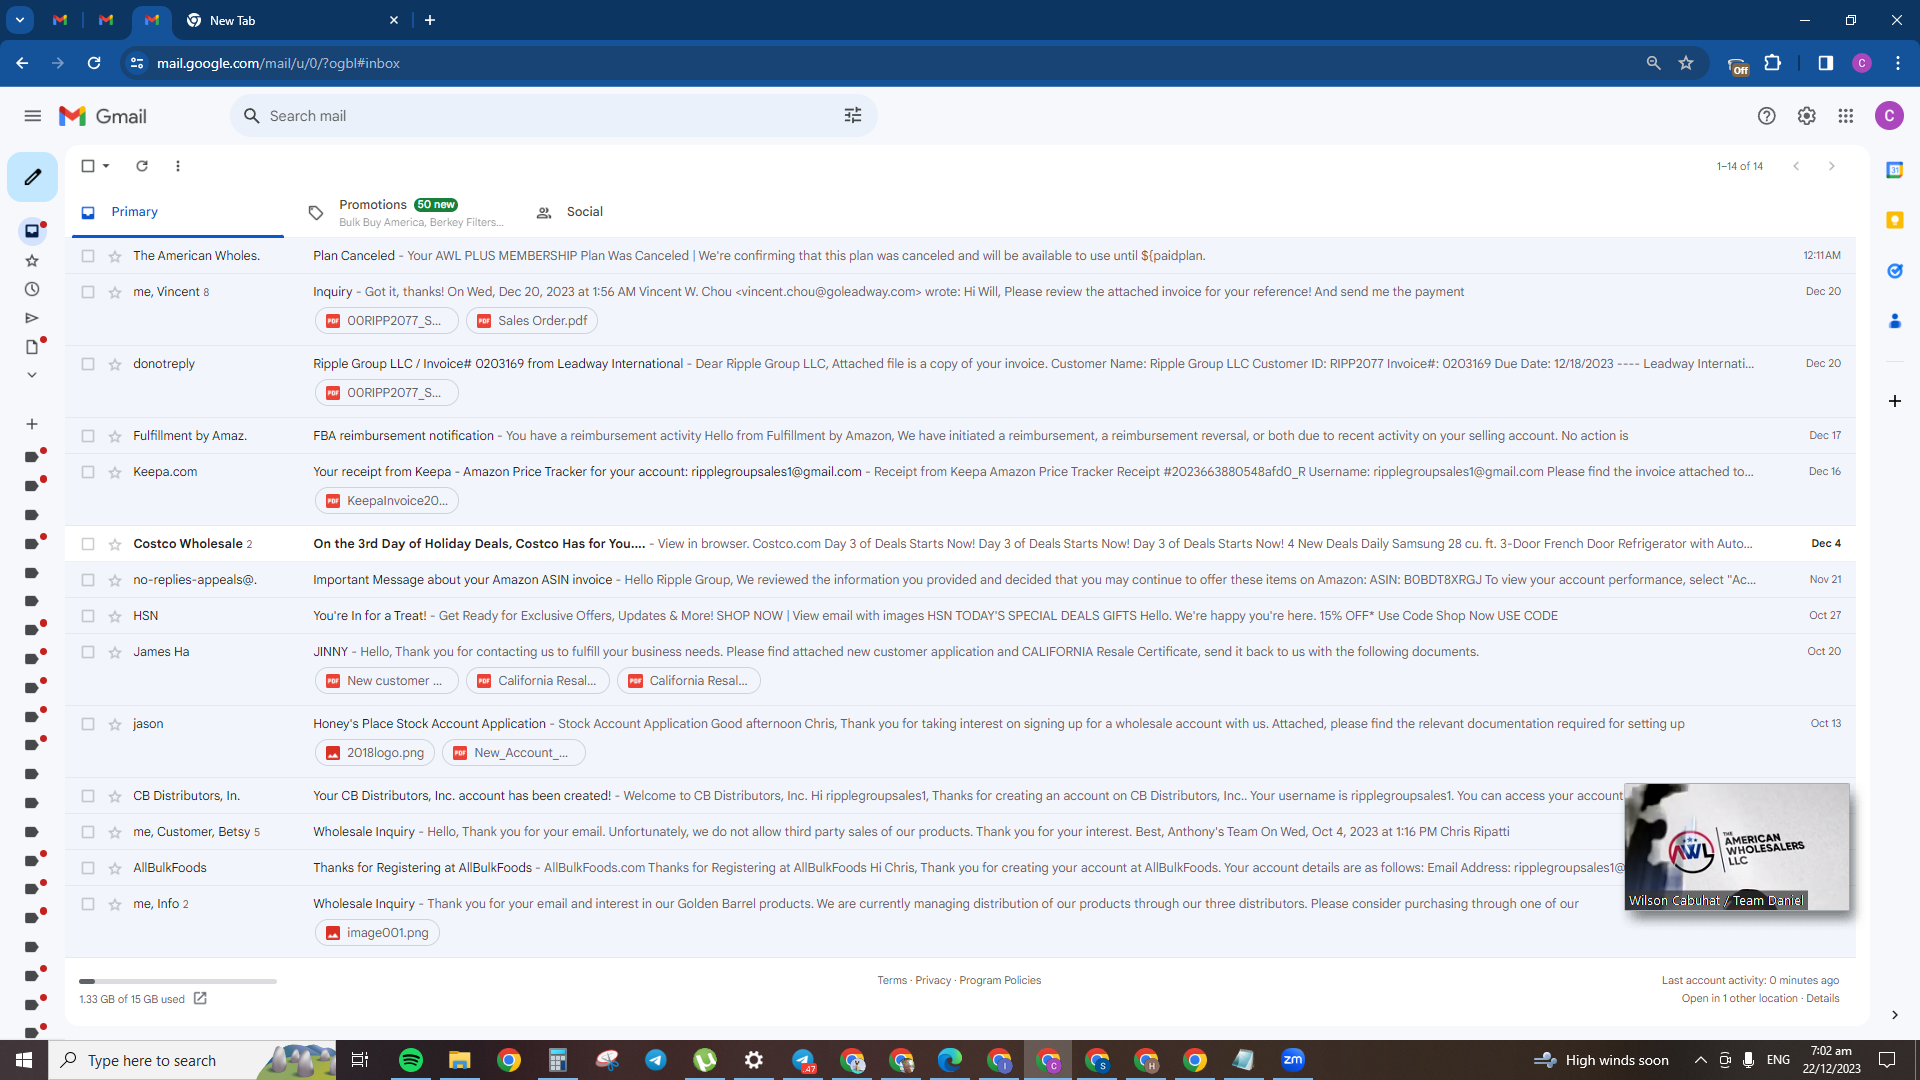Star the HSN email

click(115, 616)
